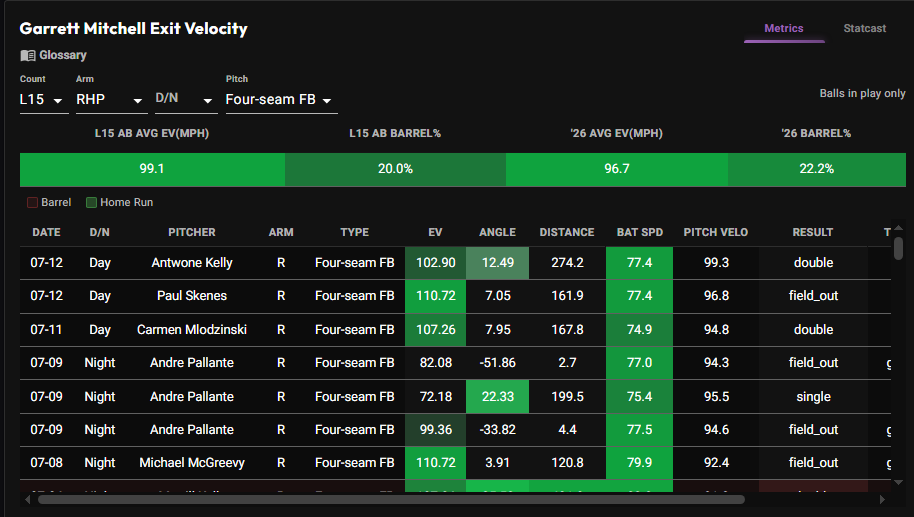Click the scroll right arrow
This screenshot has width=914, height=517.
pos(882,500)
